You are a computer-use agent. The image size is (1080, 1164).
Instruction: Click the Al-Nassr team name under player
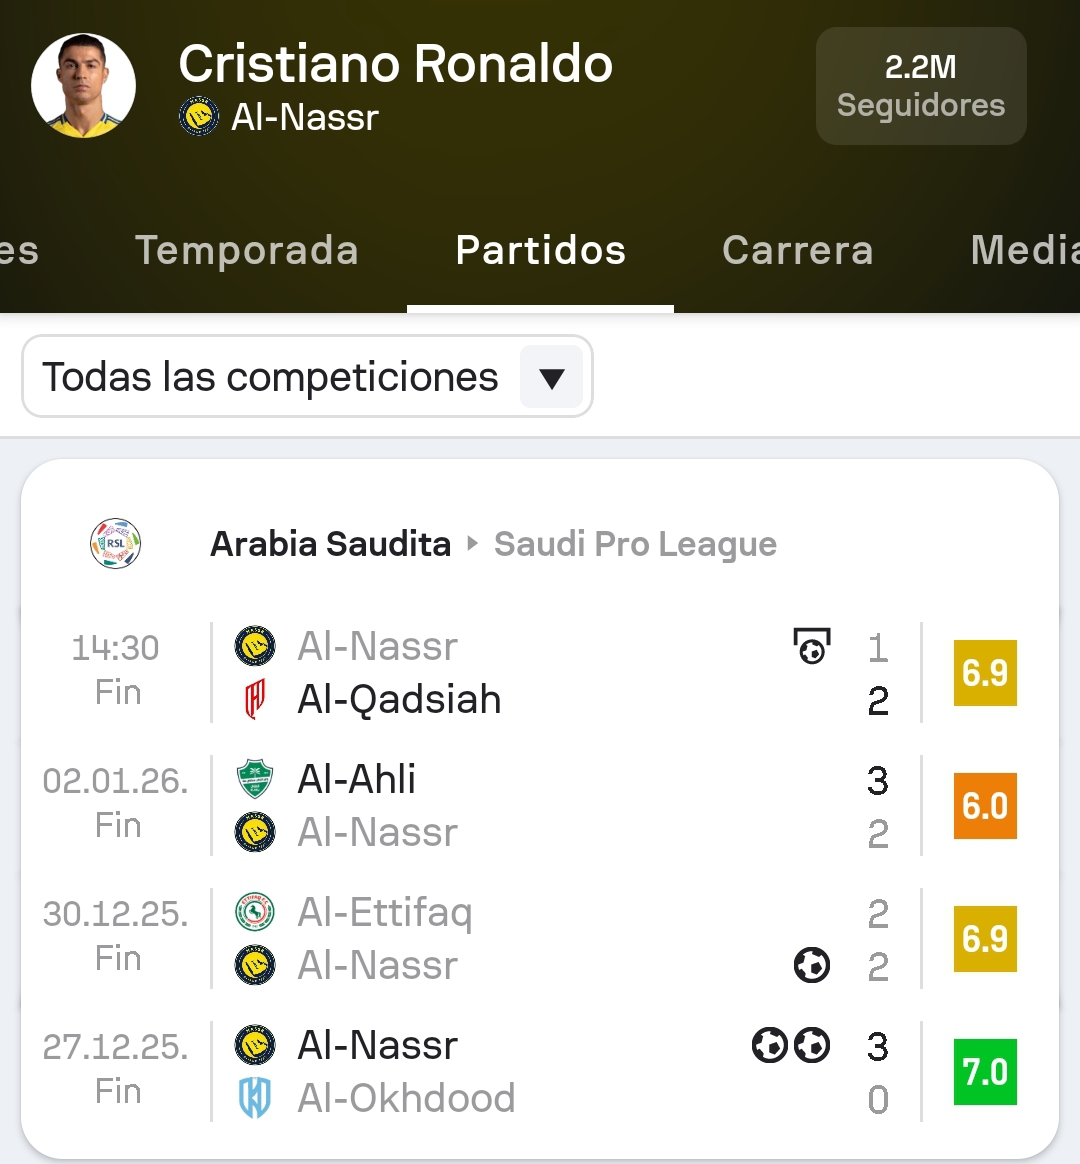(305, 118)
